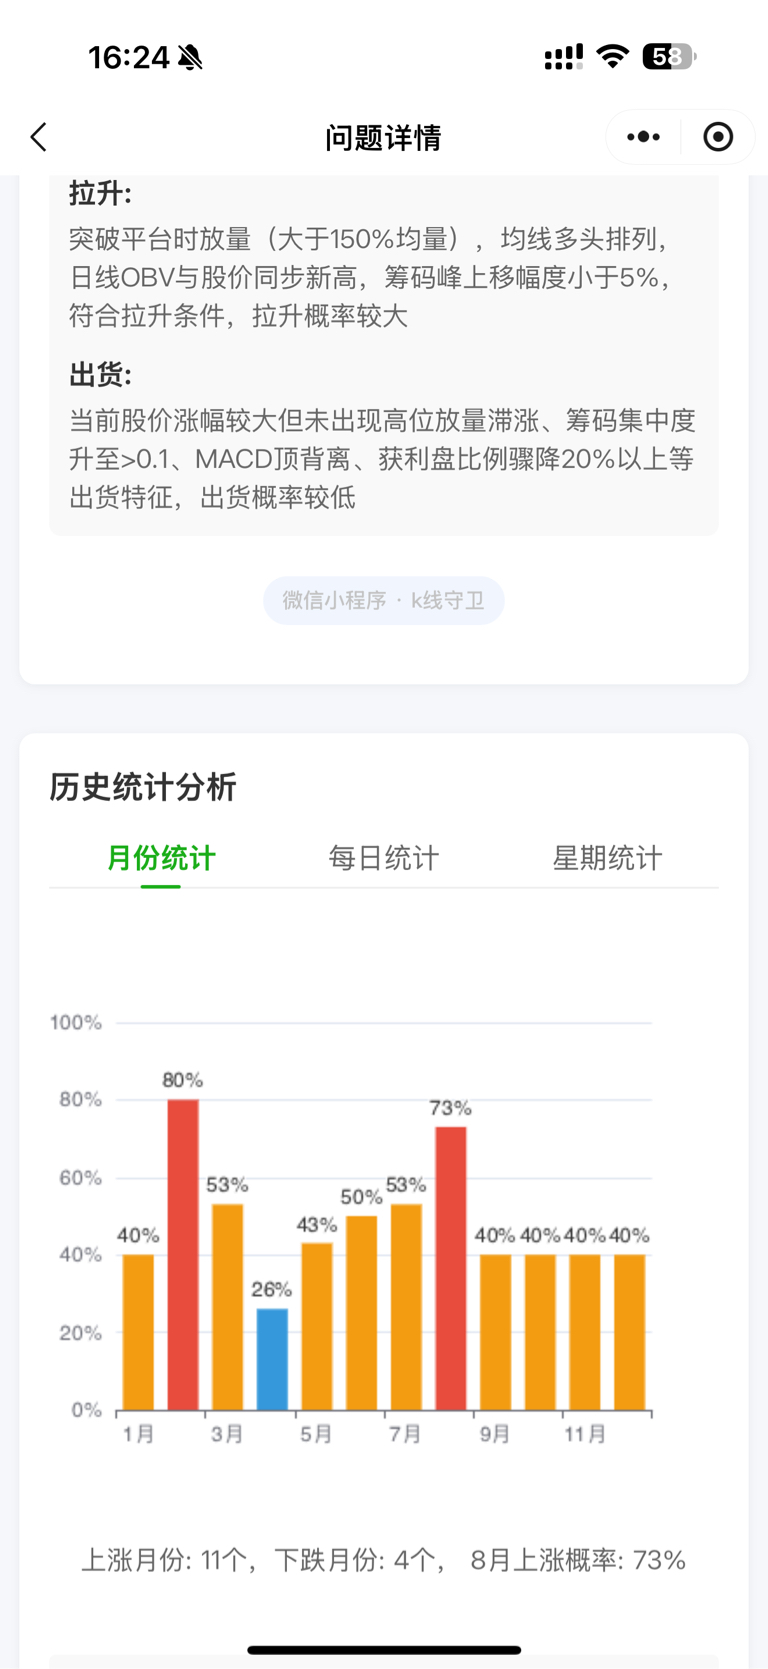Tap the mini program close circle icon

tap(718, 137)
